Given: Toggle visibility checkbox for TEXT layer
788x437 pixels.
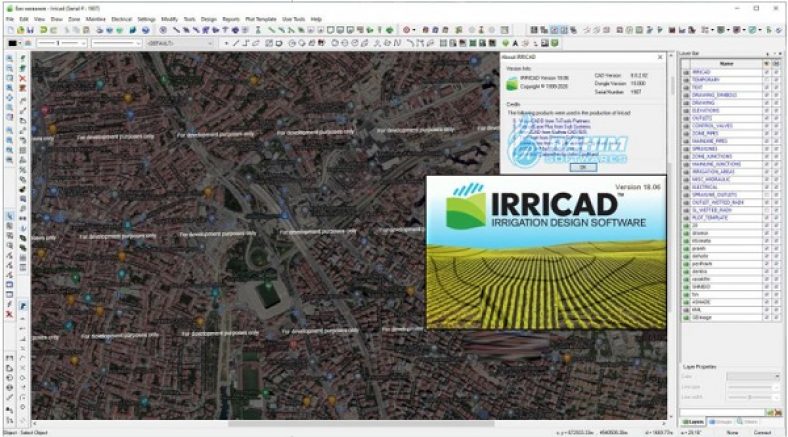Looking at the screenshot, I should [x=766, y=87].
